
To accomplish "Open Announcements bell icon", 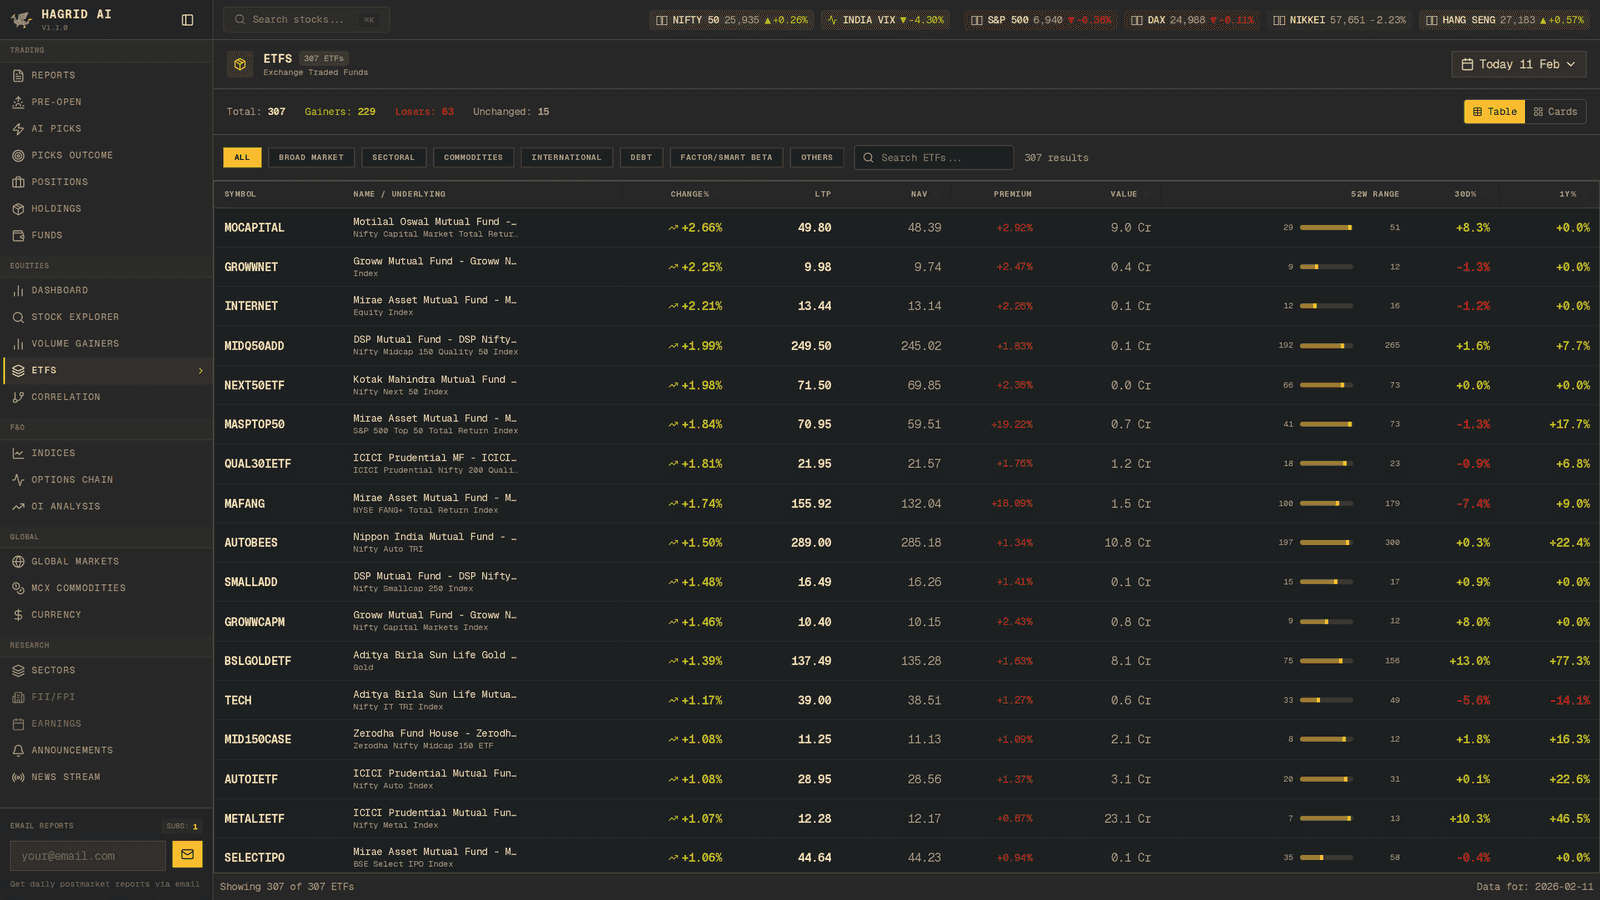I will (x=18, y=750).
